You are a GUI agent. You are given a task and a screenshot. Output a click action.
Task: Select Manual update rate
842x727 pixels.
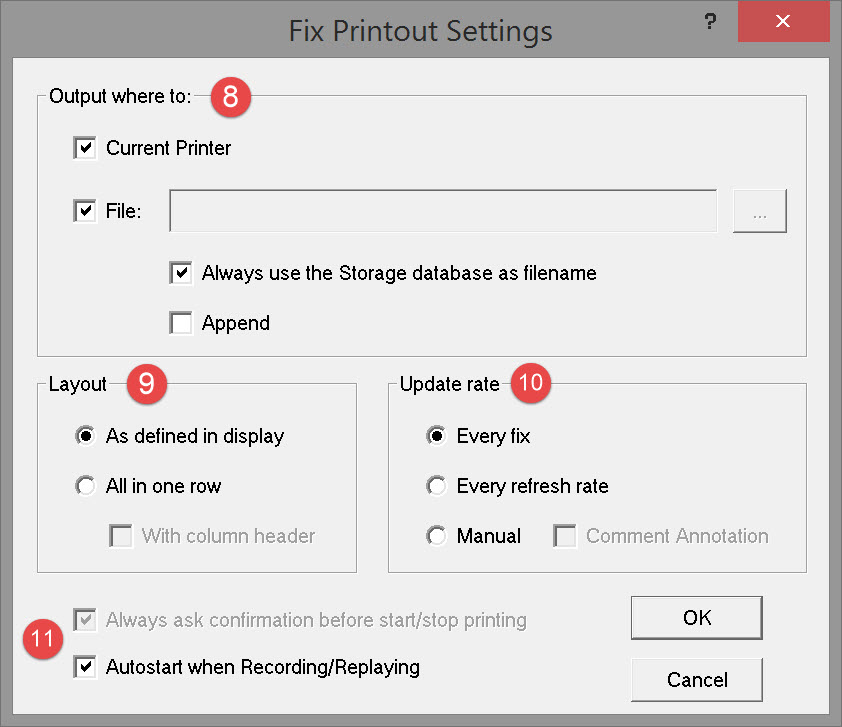click(x=436, y=537)
